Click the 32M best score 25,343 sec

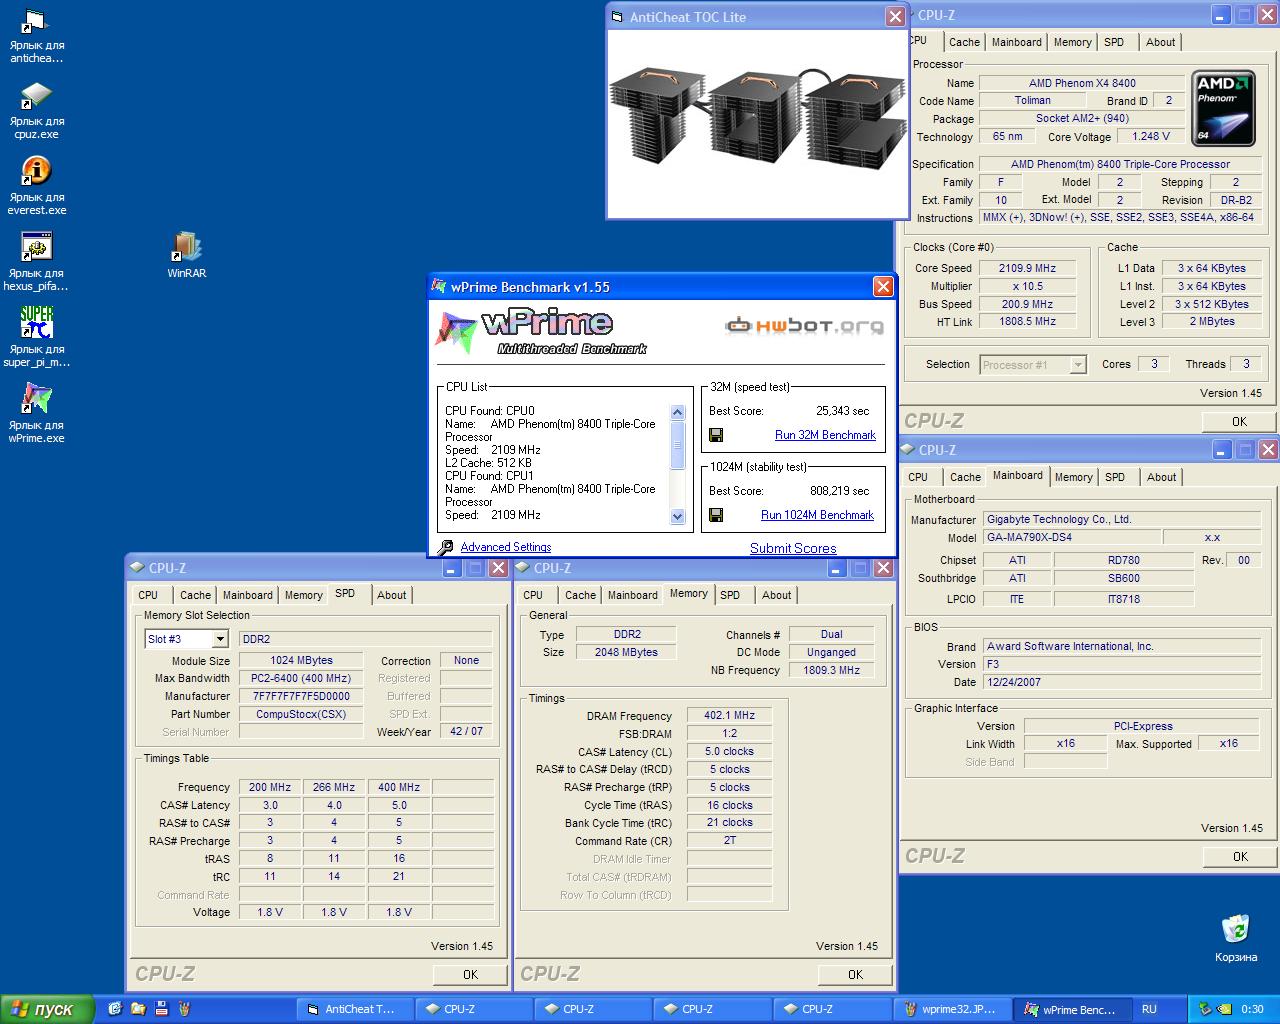(842, 411)
